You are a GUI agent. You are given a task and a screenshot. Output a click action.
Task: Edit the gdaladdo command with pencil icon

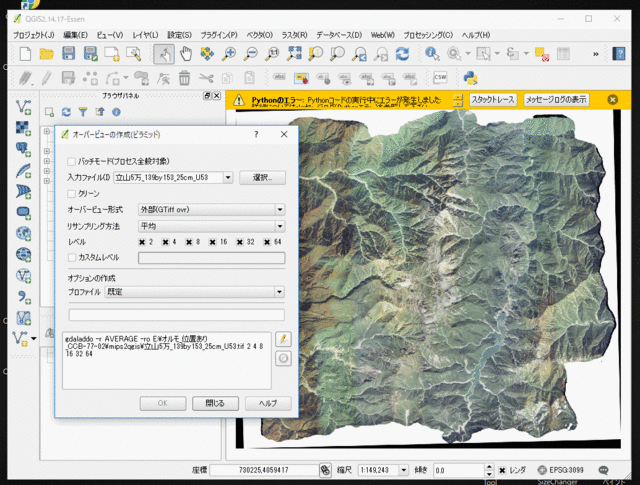[283, 339]
